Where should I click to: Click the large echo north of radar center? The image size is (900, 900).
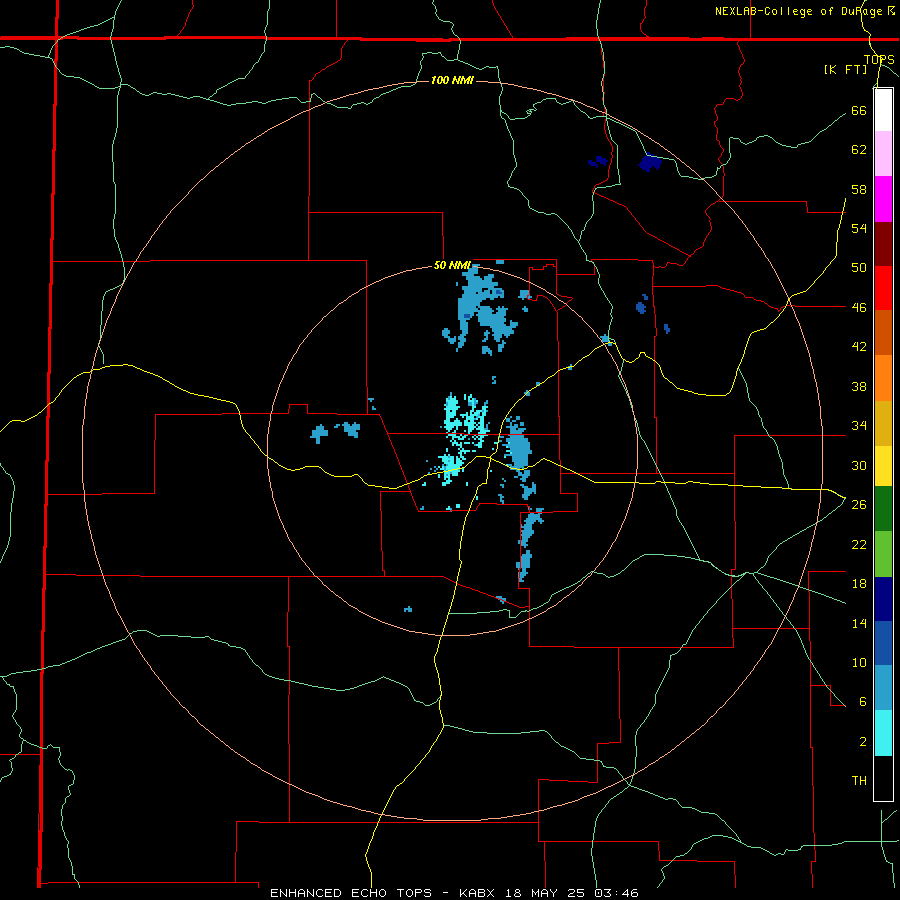[481, 310]
